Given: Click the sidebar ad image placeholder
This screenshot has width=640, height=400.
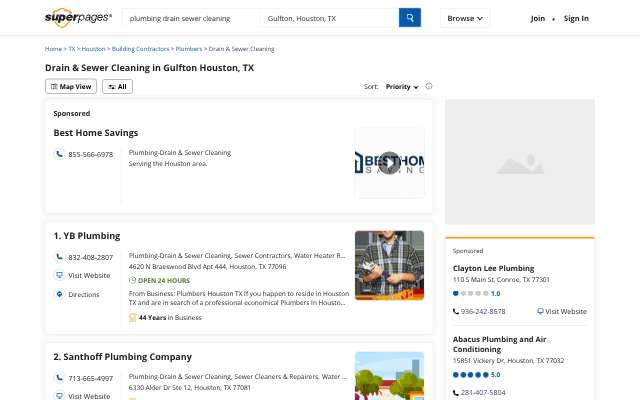Looking at the screenshot, I should pyautogui.click(x=520, y=162).
